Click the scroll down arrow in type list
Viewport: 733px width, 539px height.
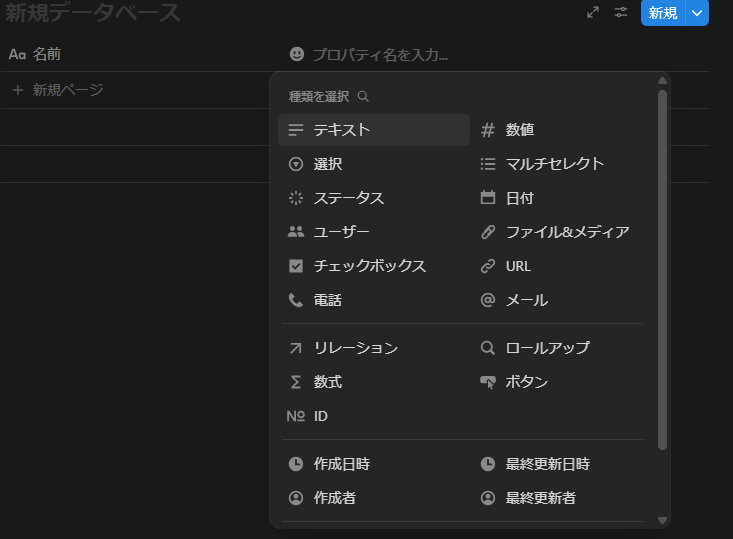coord(661,520)
